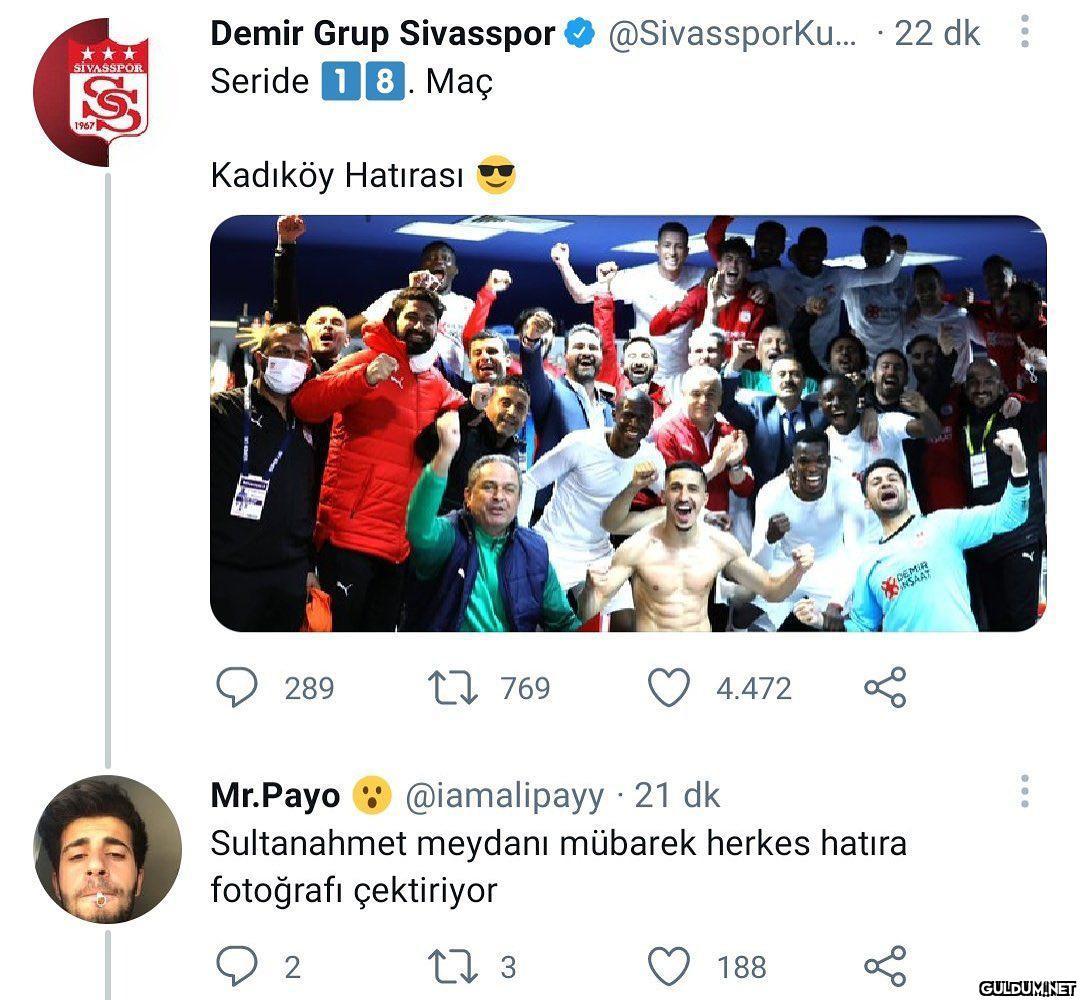Open the Mr.Payo display name
This screenshot has height=1000, width=1080.
click(x=276, y=795)
